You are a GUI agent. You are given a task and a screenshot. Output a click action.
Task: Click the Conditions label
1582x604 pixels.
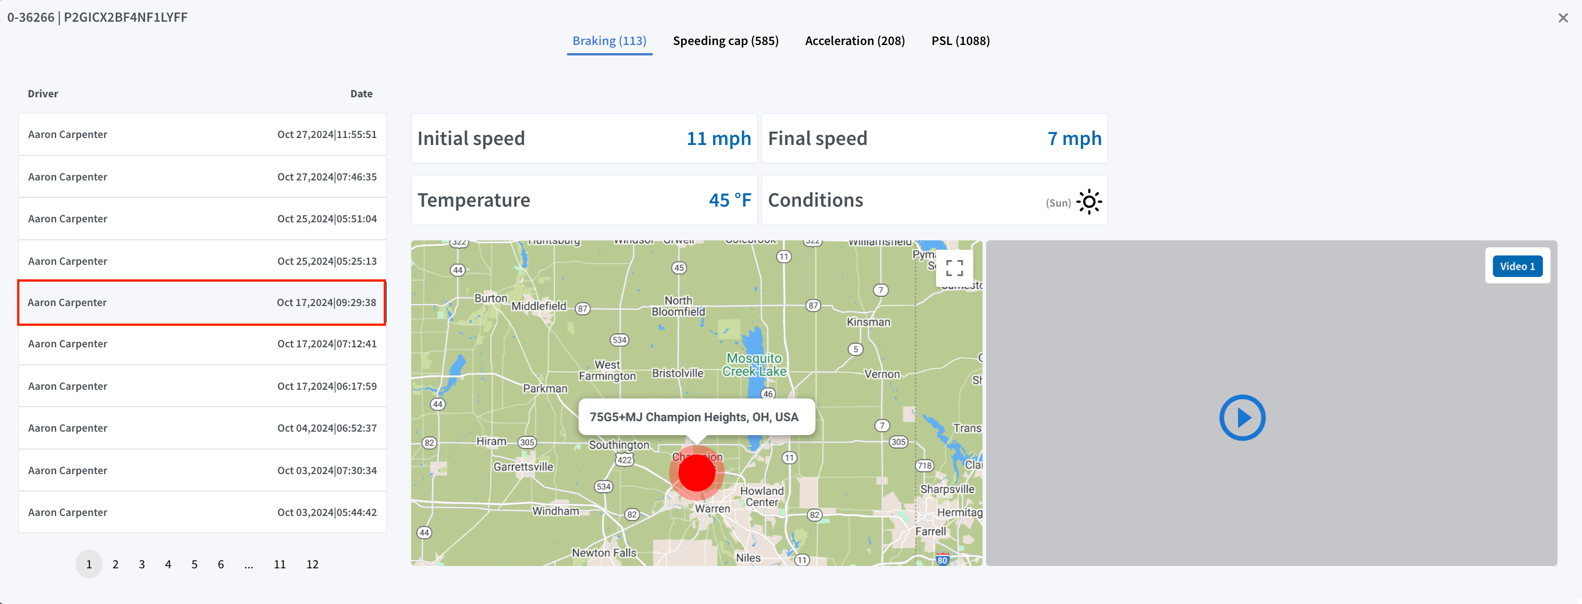tap(816, 200)
